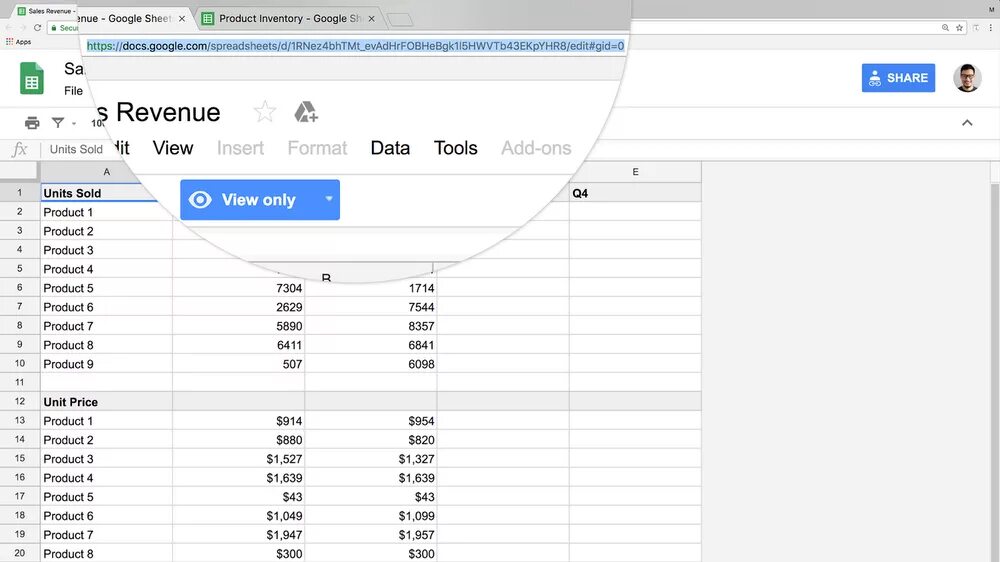Click the cell containing 507
Viewport: 1000px width, 562px height.
click(x=239, y=364)
